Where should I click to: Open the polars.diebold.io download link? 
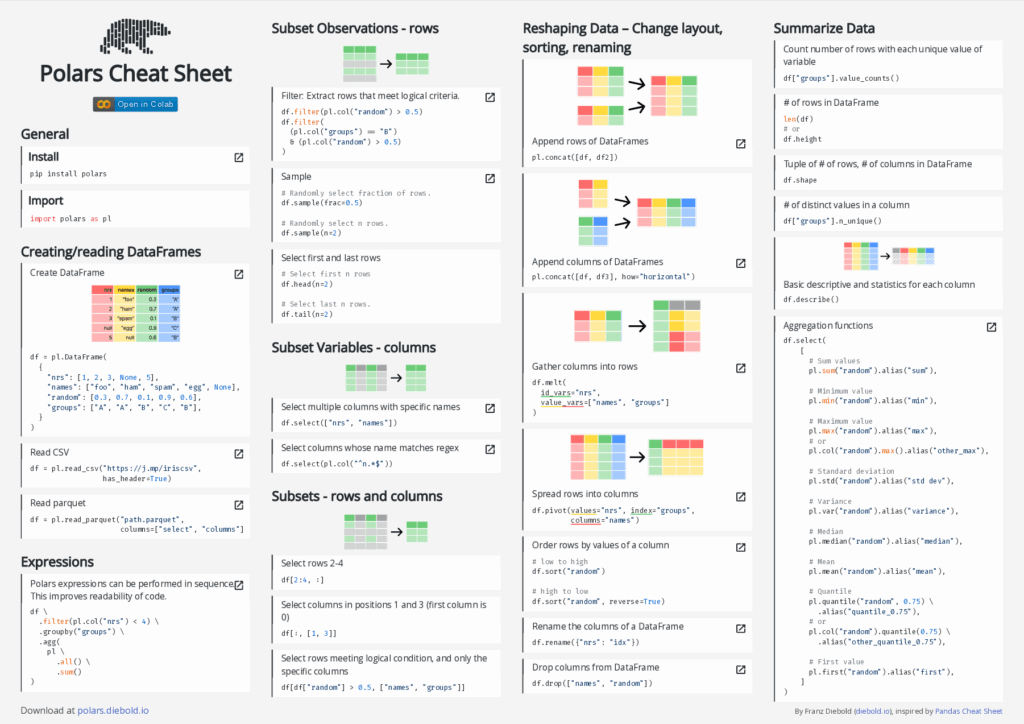click(x=113, y=710)
